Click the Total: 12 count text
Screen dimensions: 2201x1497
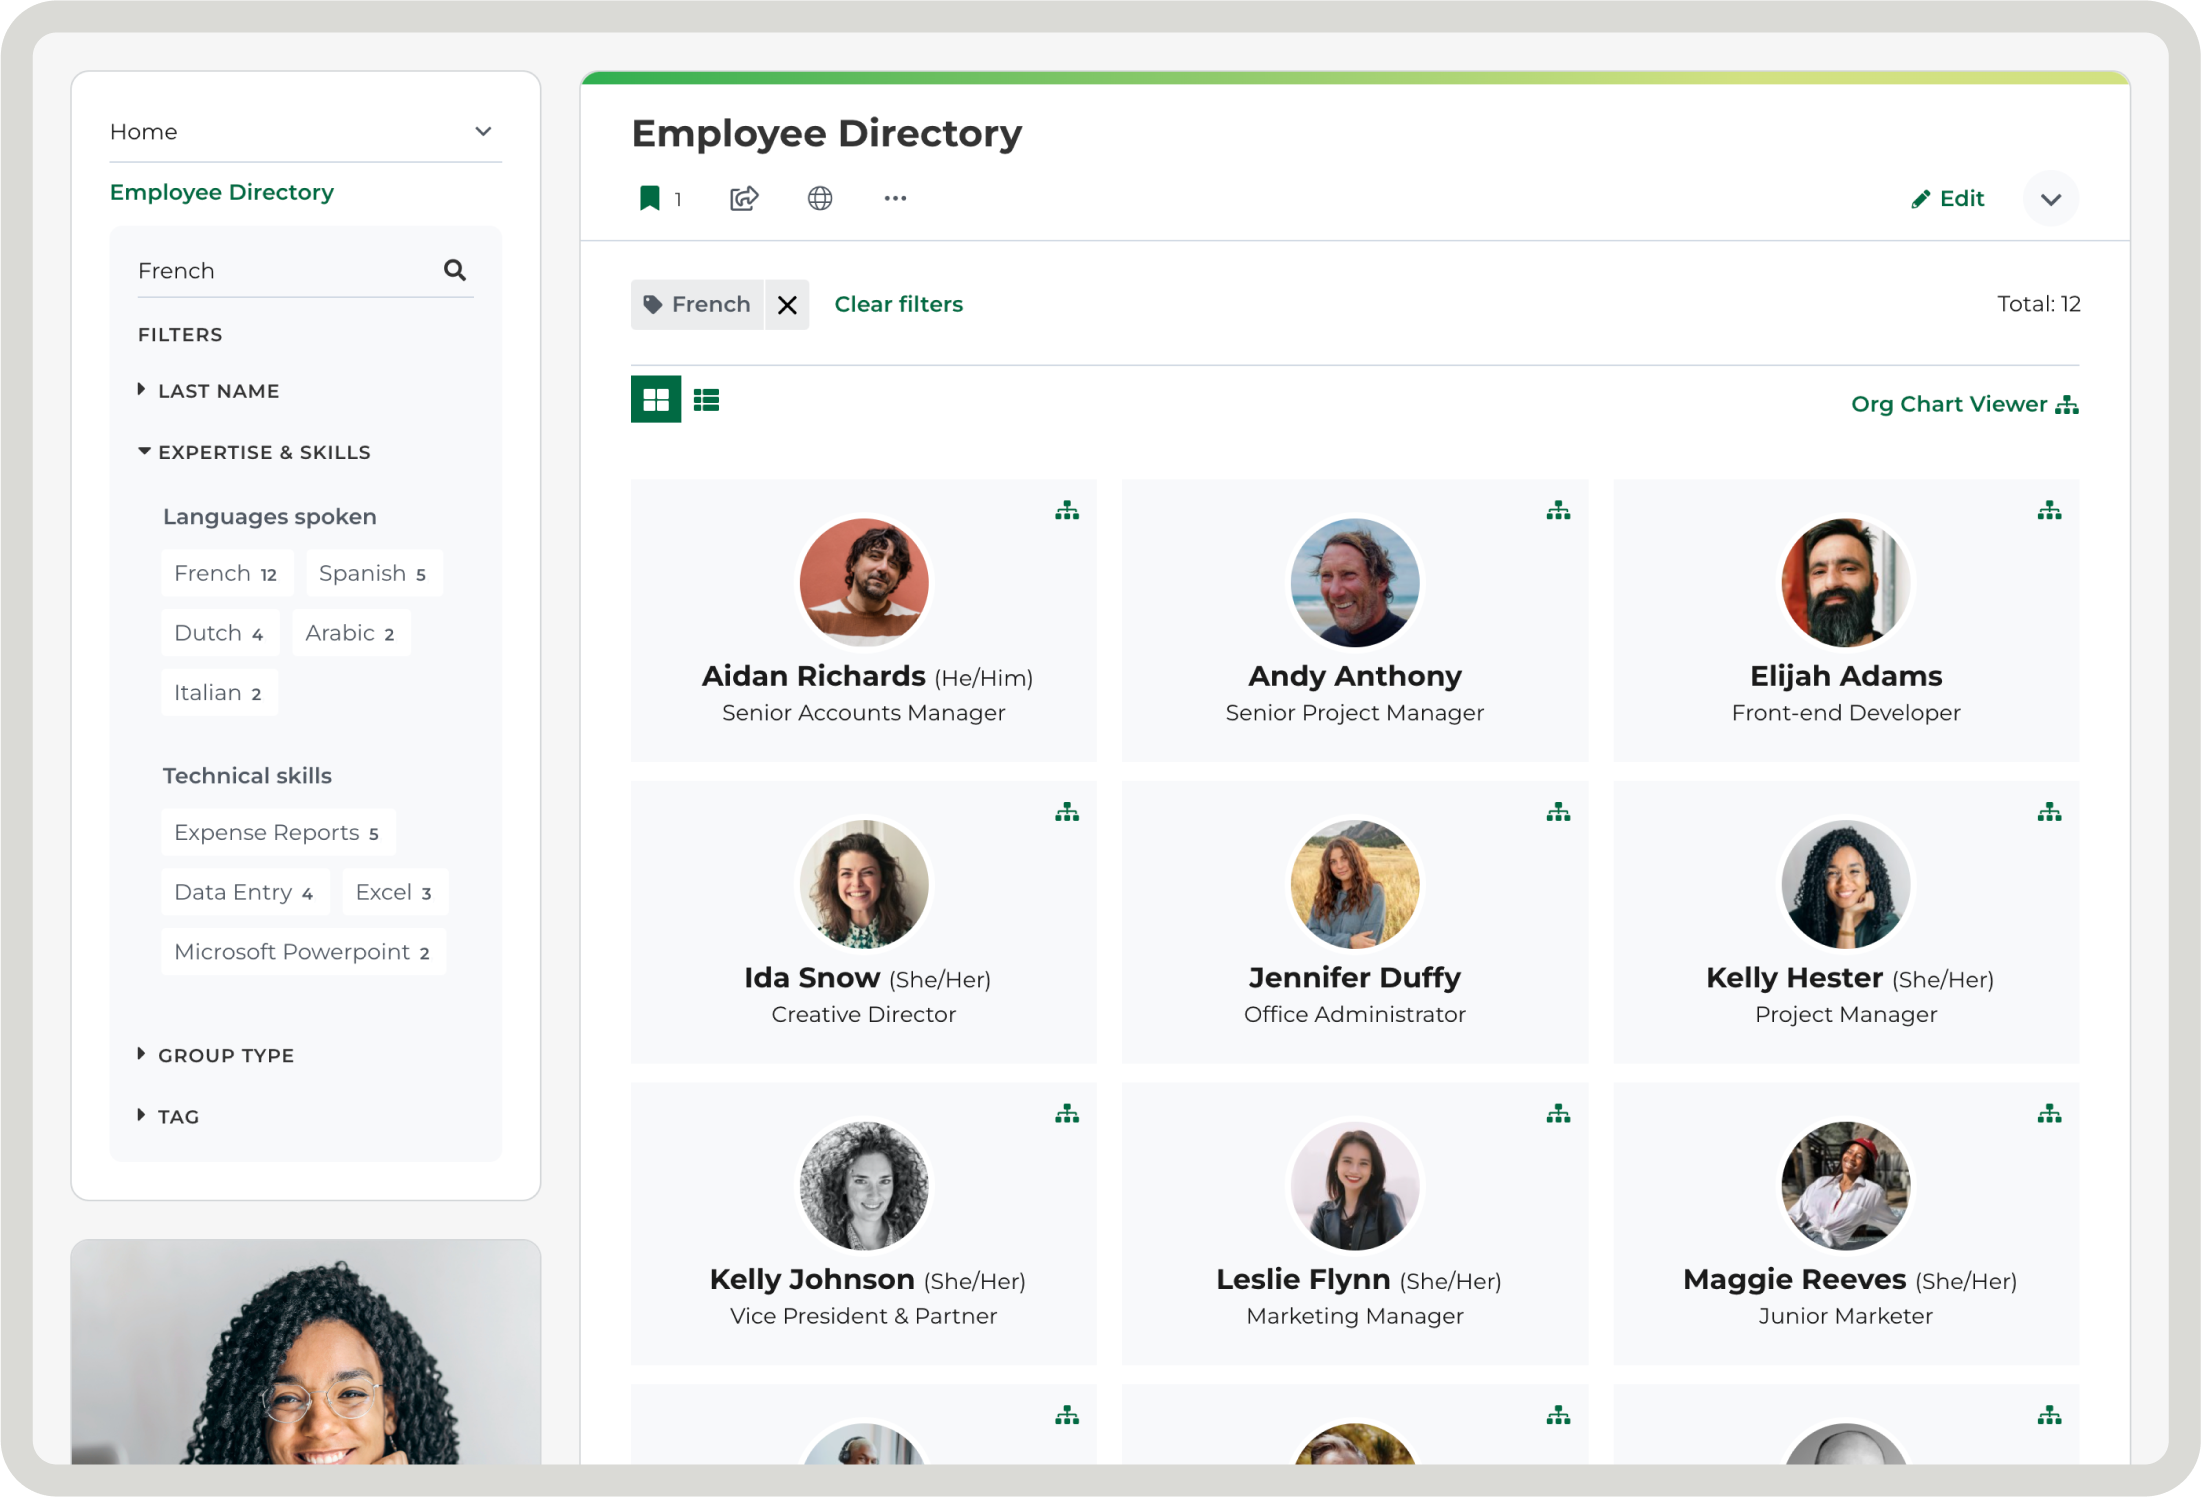pos(2038,304)
